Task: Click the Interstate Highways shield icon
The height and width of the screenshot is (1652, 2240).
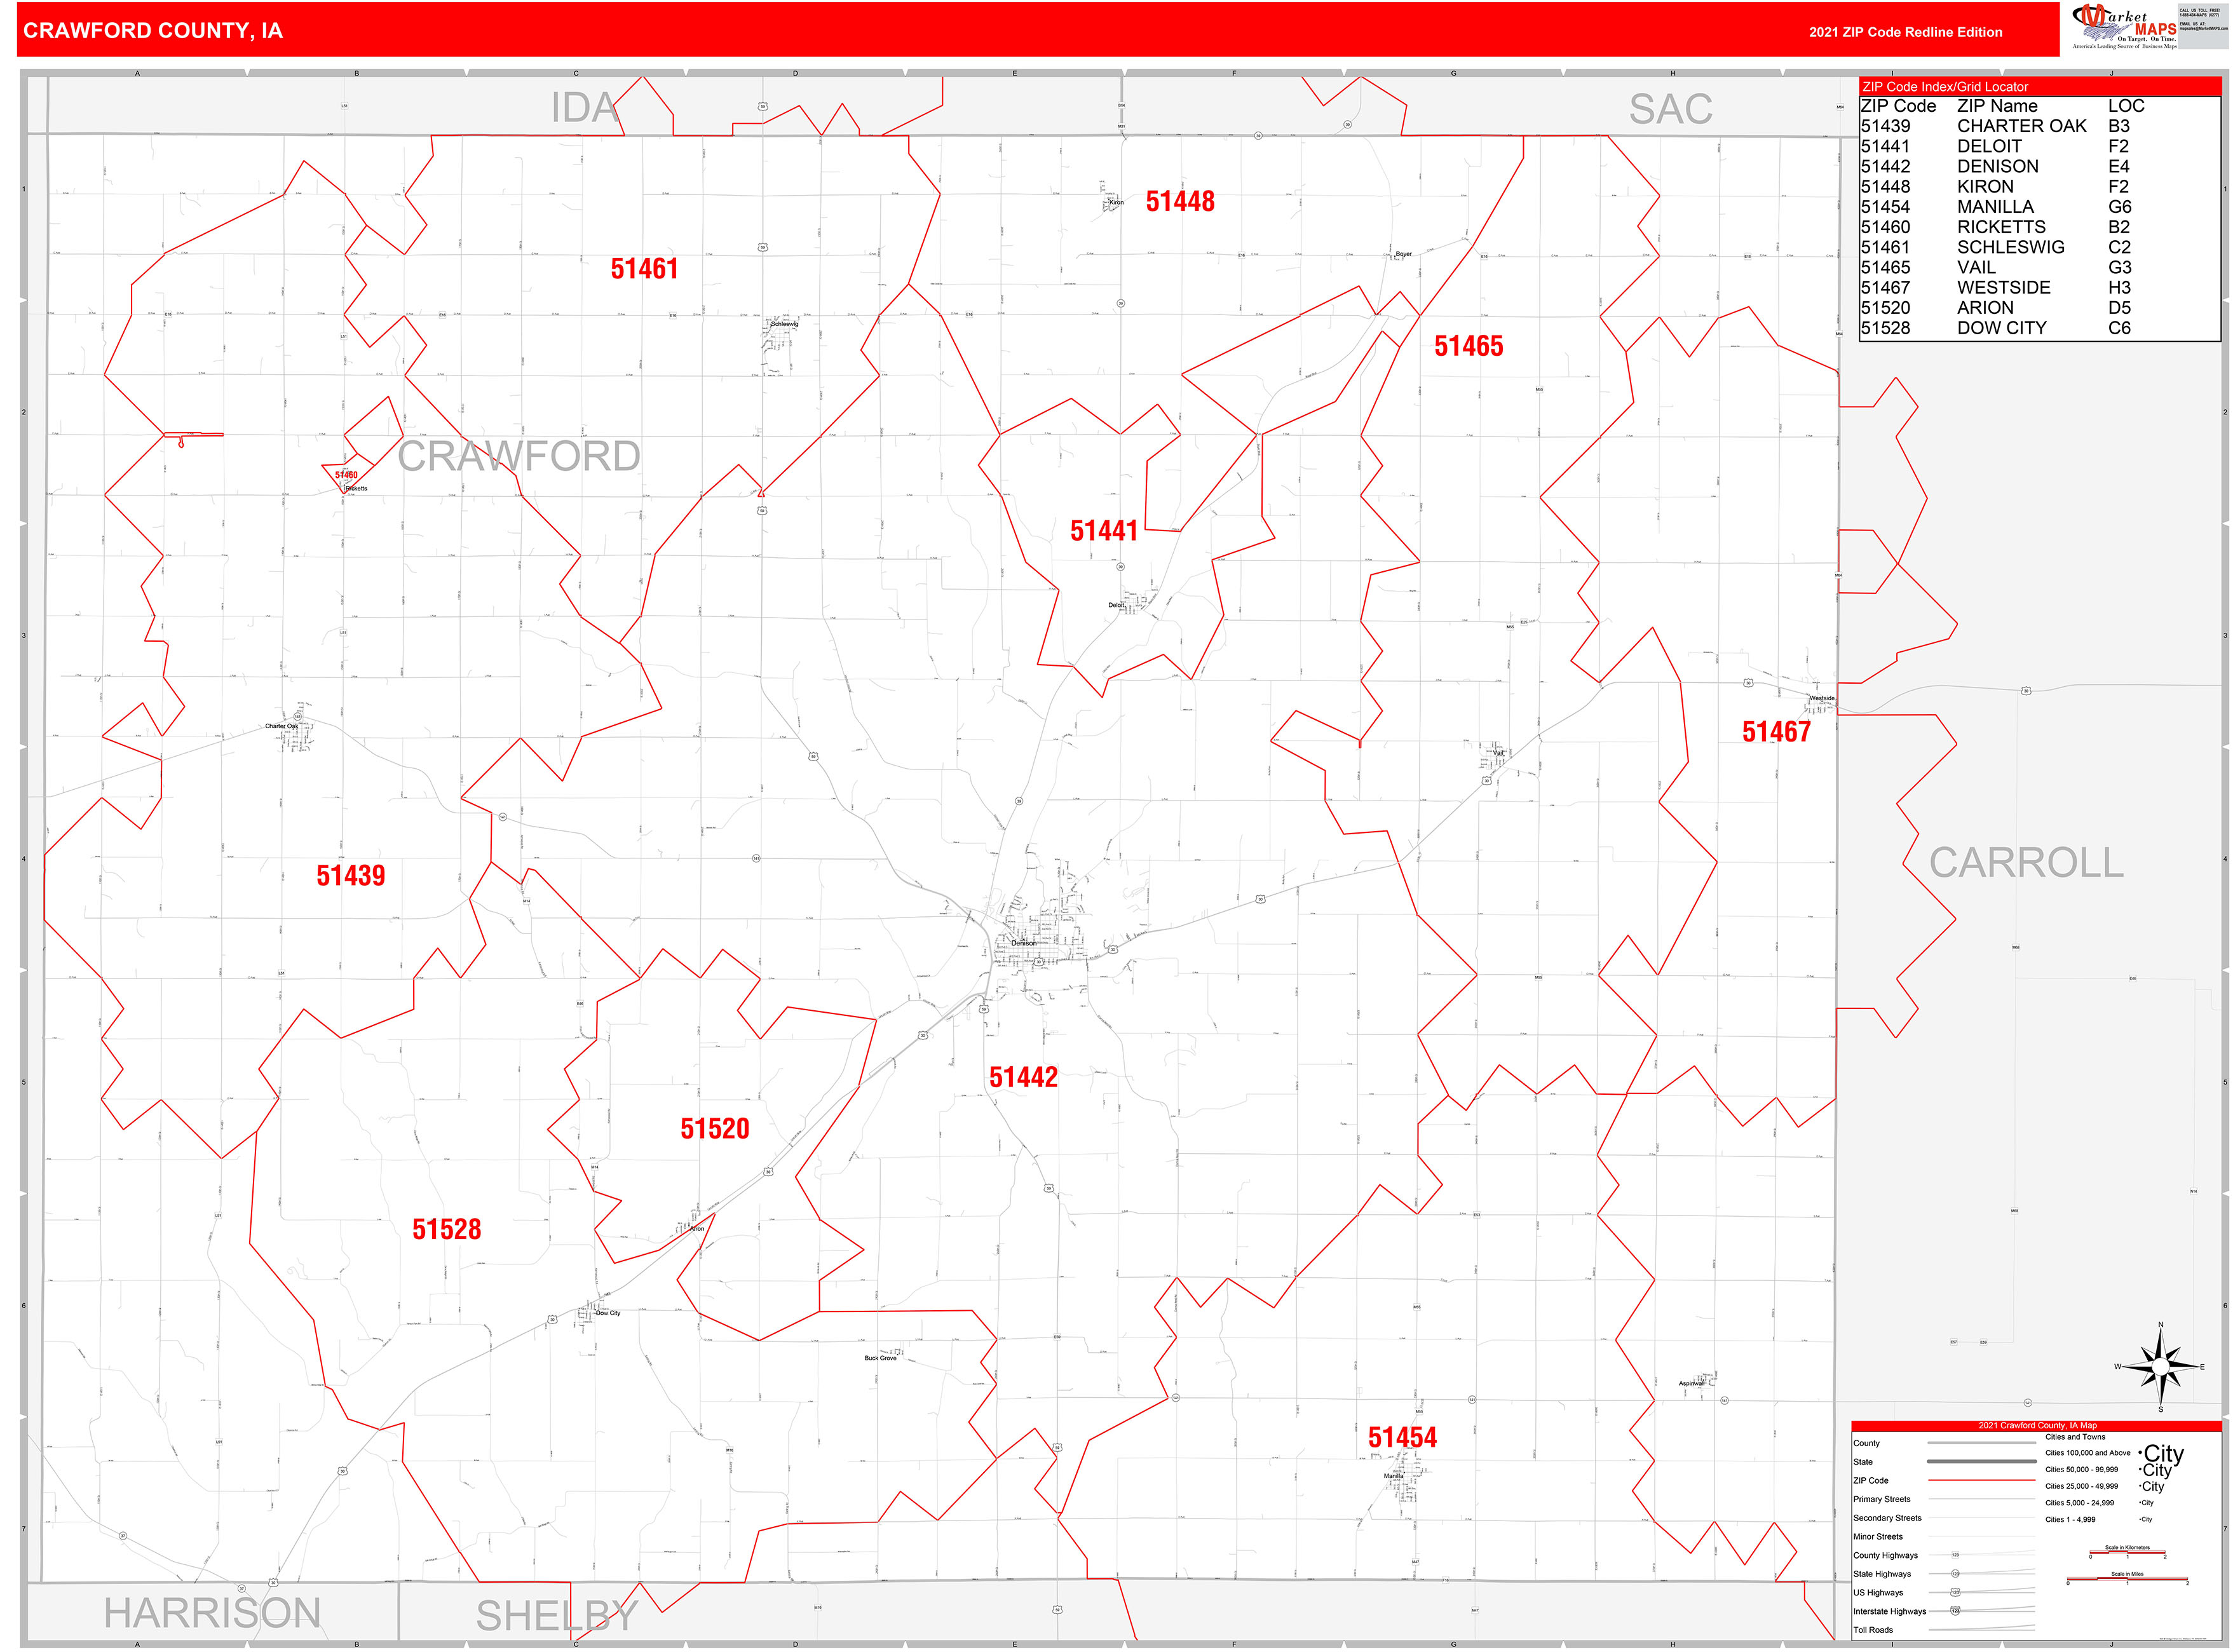Action: click(x=1956, y=1612)
